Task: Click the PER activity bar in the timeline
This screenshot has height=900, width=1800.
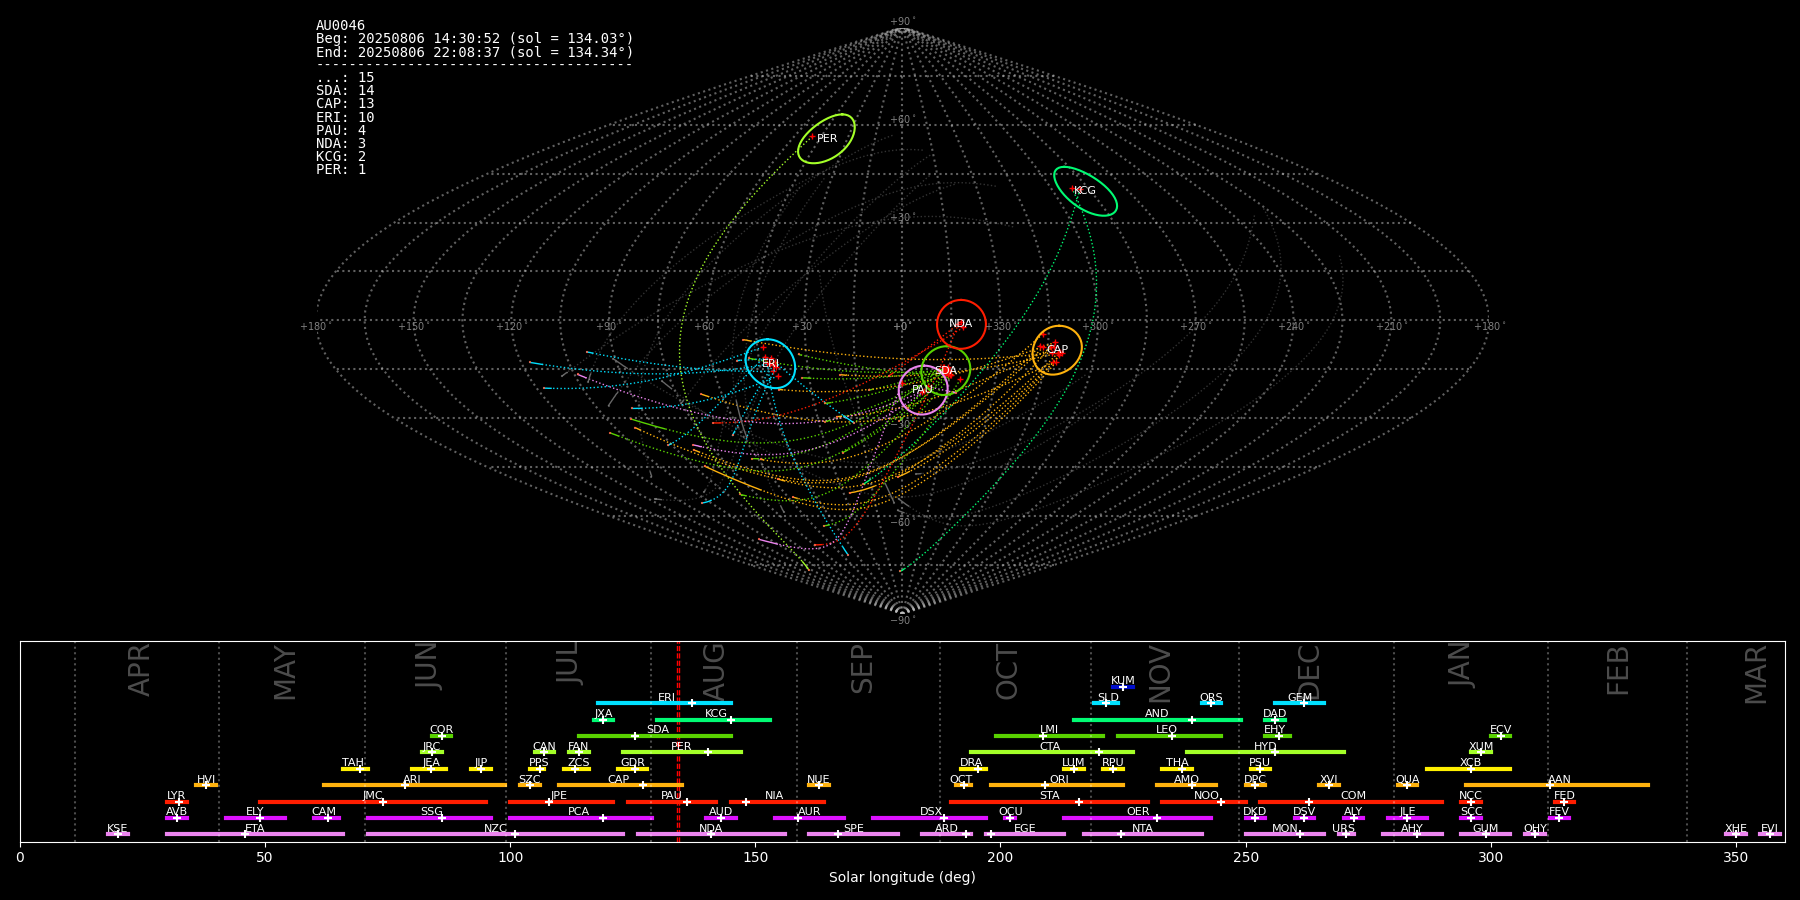Action: (681, 752)
